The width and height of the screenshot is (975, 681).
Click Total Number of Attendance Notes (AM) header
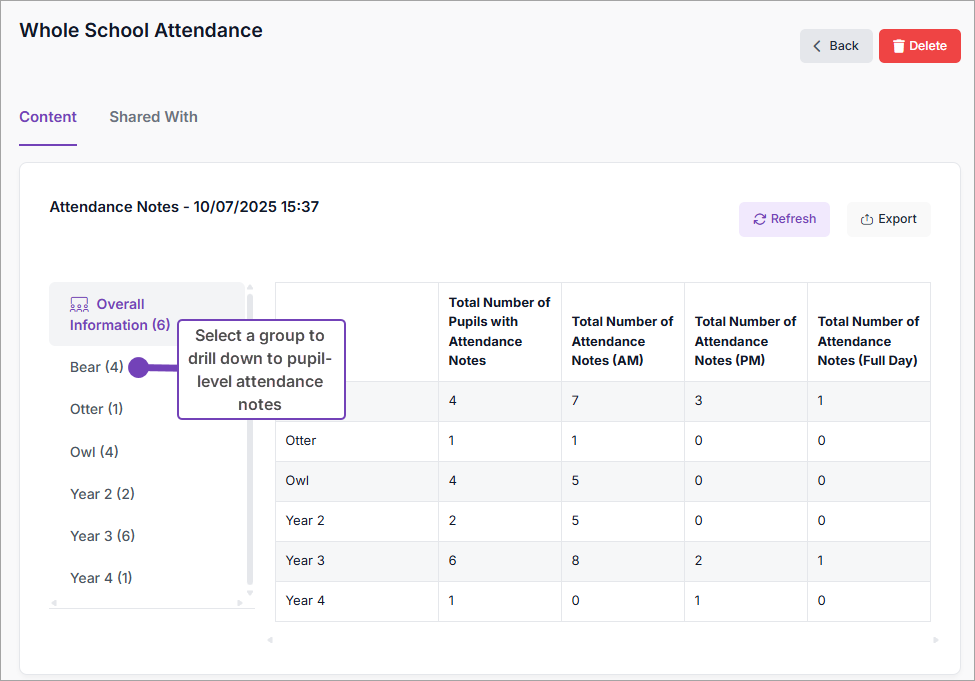tap(622, 341)
